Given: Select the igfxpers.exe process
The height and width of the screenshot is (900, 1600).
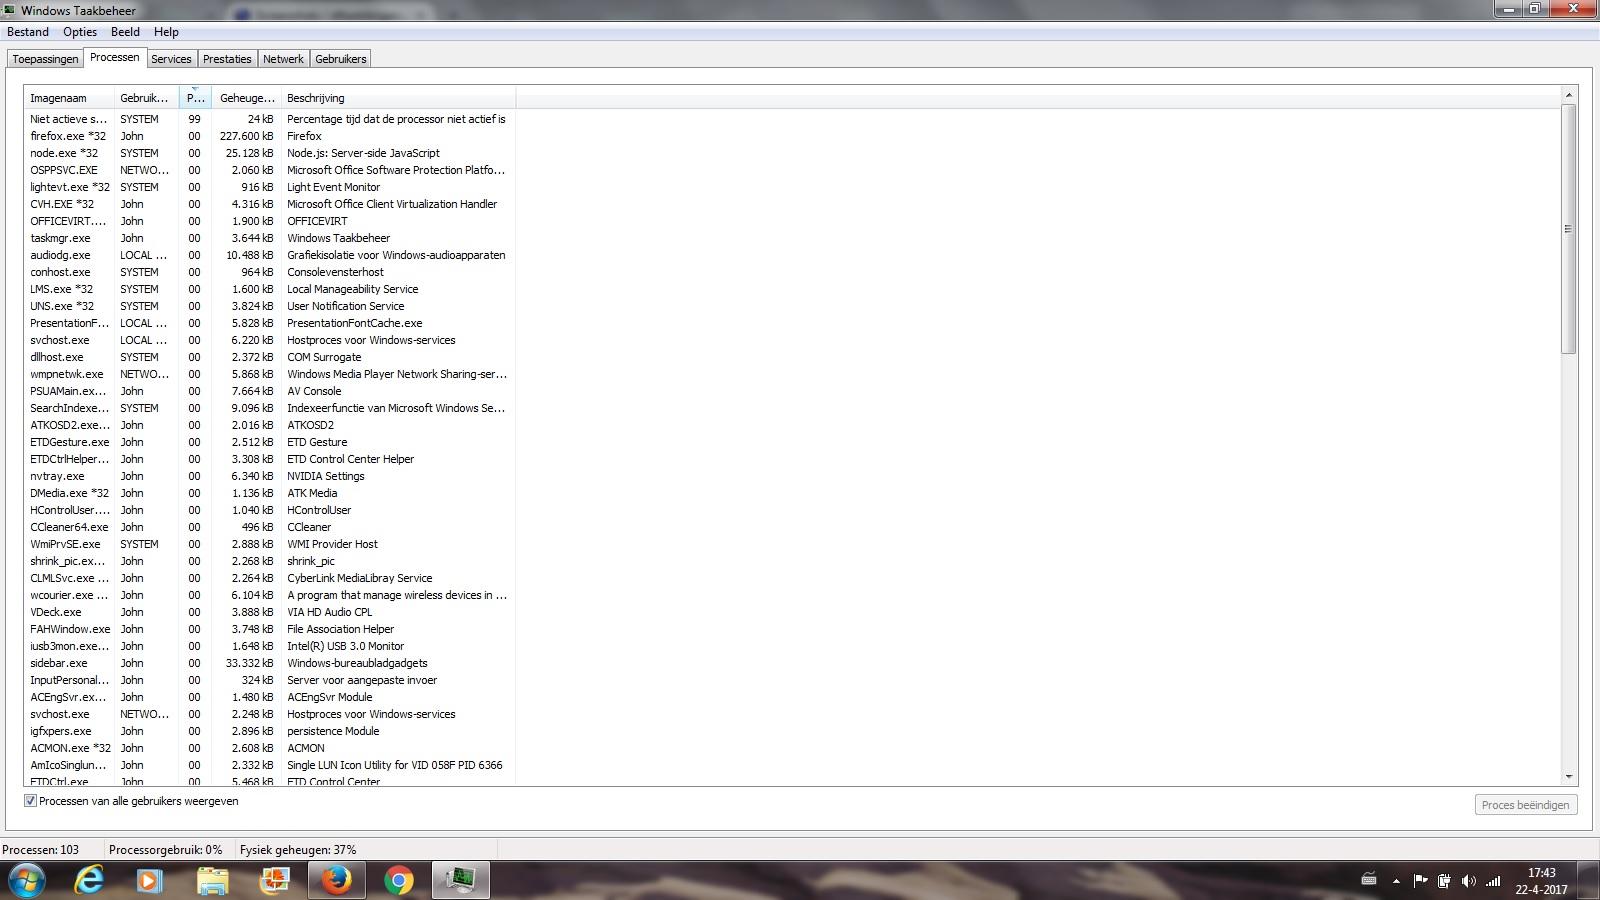Looking at the screenshot, I should [270, 731].
